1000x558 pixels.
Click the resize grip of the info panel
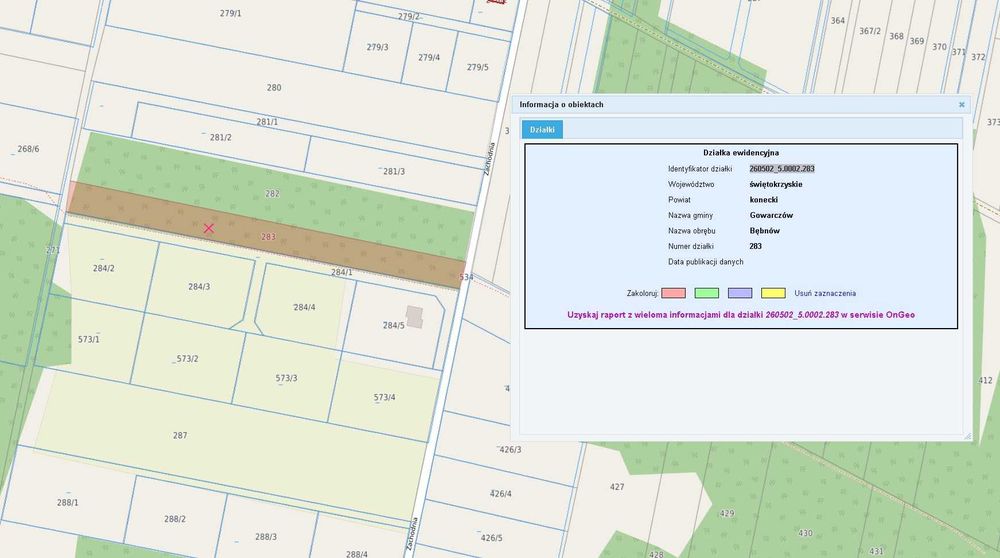(x=967, y=436)
